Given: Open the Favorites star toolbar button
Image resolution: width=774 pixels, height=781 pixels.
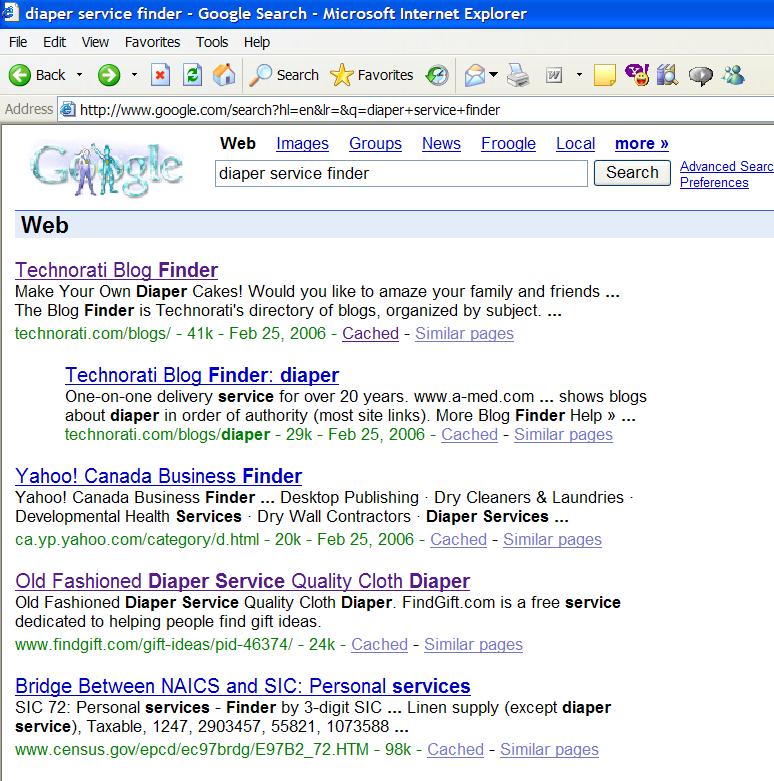Looking at the screenshot, I should 372,75.
